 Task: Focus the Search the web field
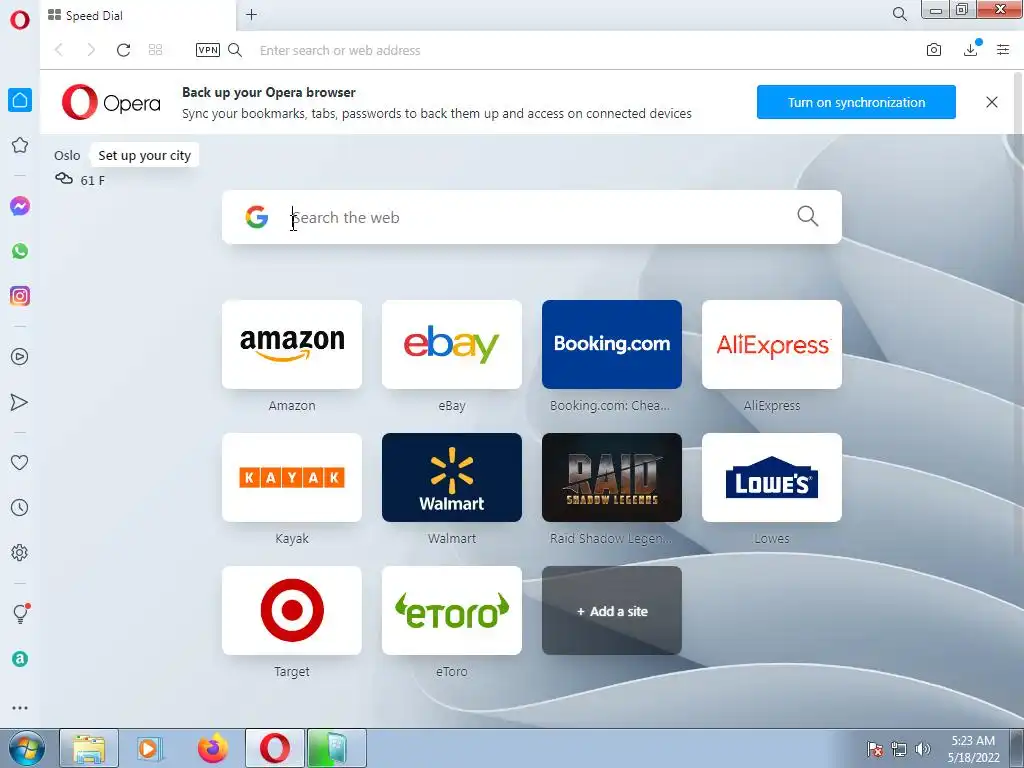[532, 217]
